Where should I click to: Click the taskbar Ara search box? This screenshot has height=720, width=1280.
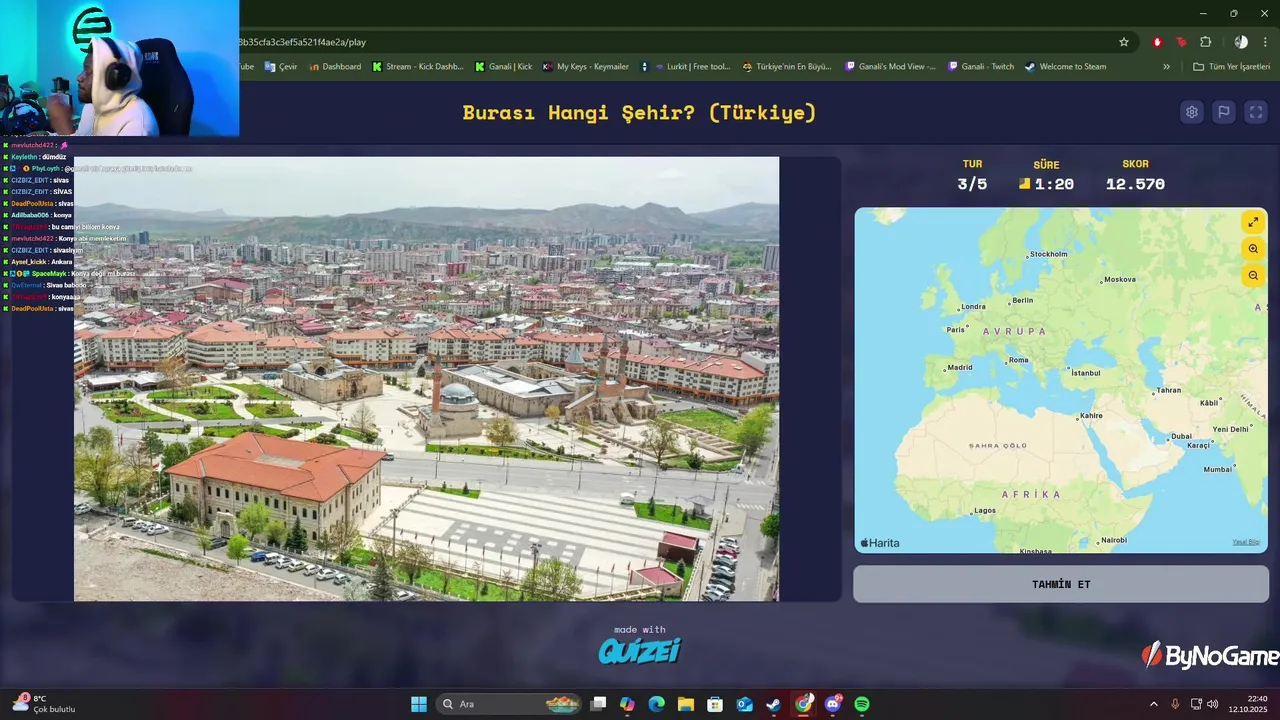coord(508,704)
